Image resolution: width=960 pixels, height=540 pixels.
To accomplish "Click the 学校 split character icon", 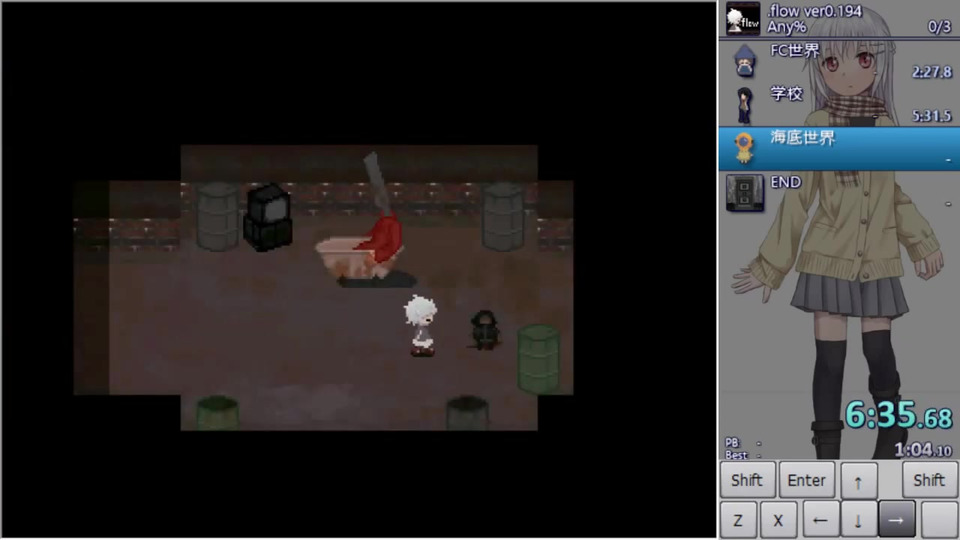I will 744,105.
